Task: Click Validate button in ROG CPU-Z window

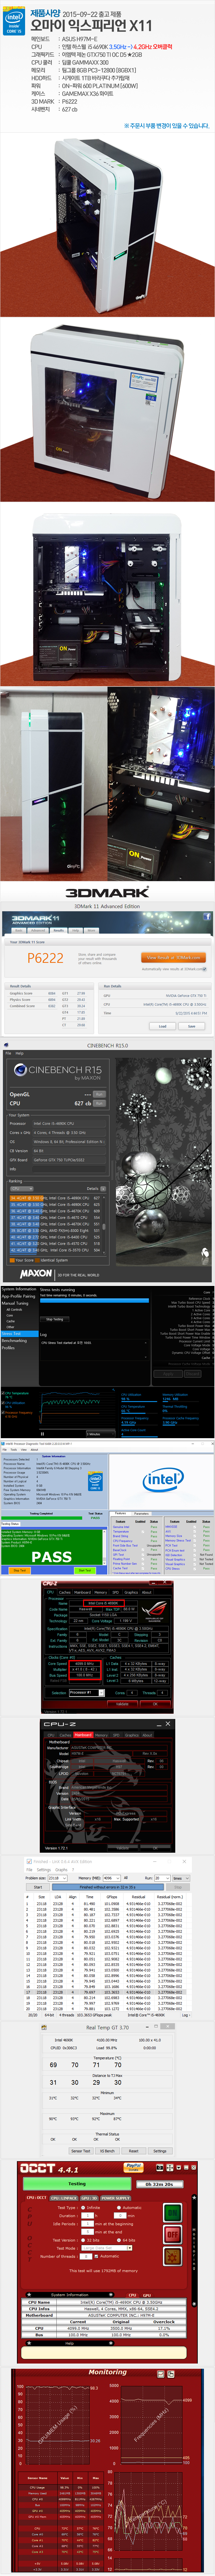Action: pyautogui.click(x=122, y=1704)
